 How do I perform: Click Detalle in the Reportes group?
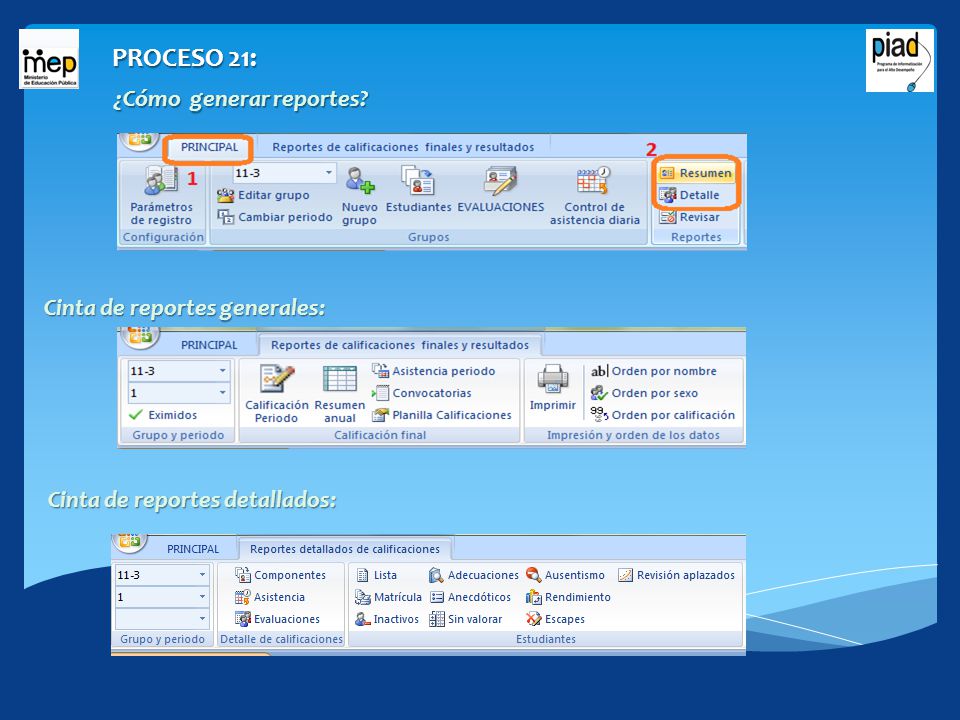point(689,195)
